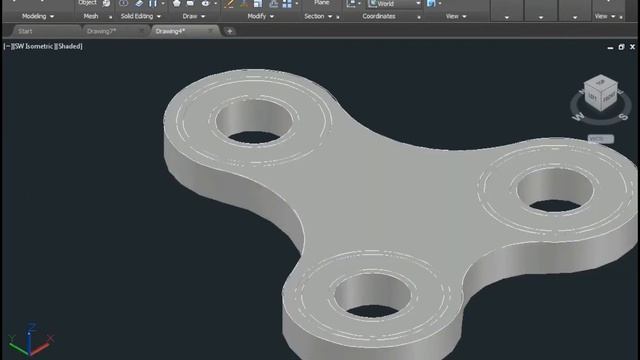Click the UCS axis icon in the viewport corner

click(x=31, y=340)
